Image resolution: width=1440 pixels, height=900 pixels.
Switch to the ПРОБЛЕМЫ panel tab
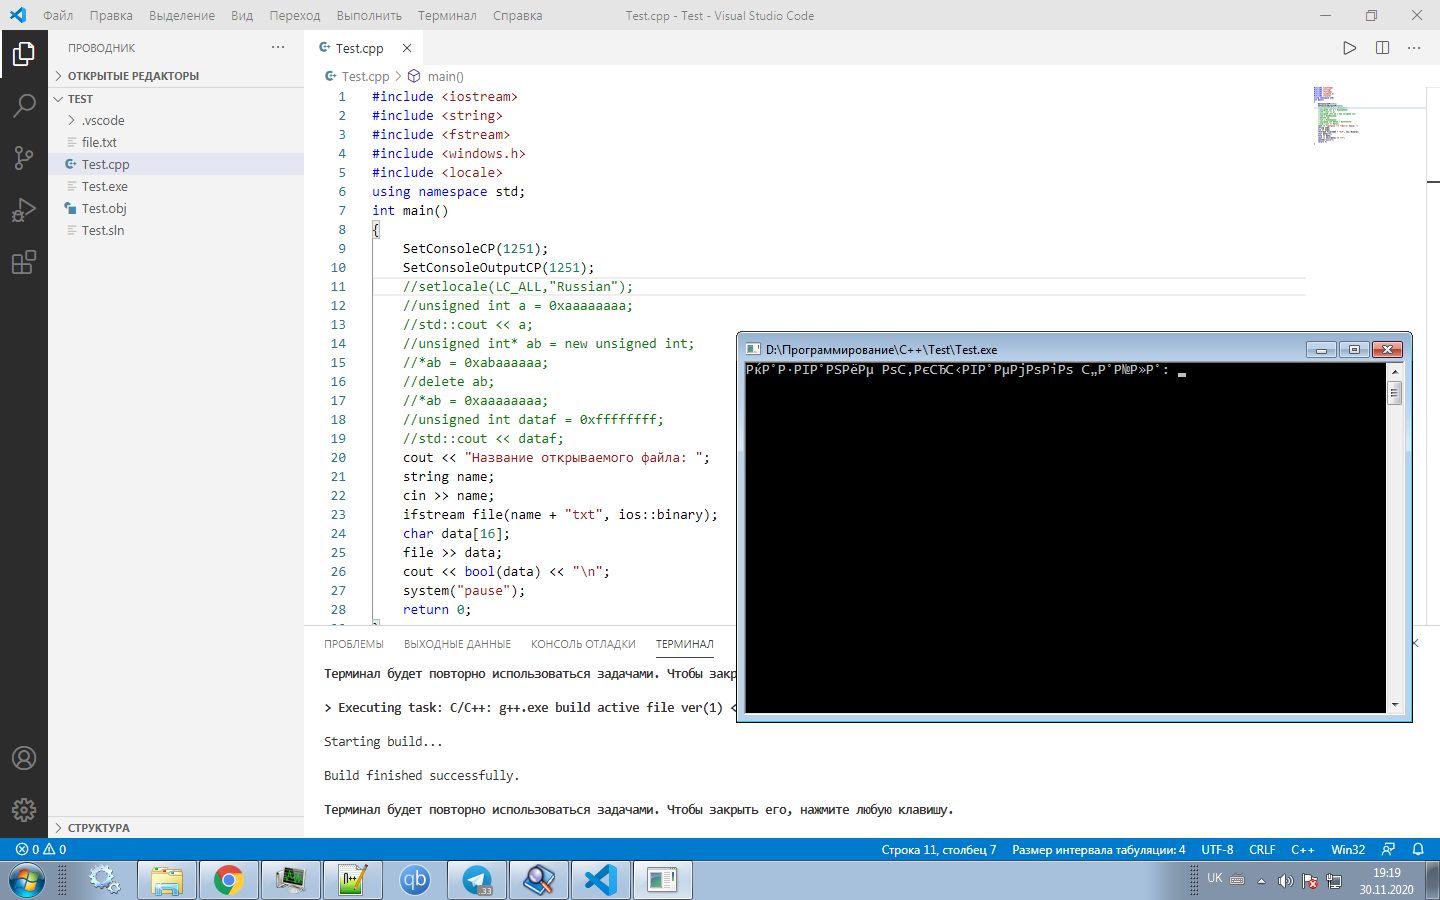pos(354,644)
